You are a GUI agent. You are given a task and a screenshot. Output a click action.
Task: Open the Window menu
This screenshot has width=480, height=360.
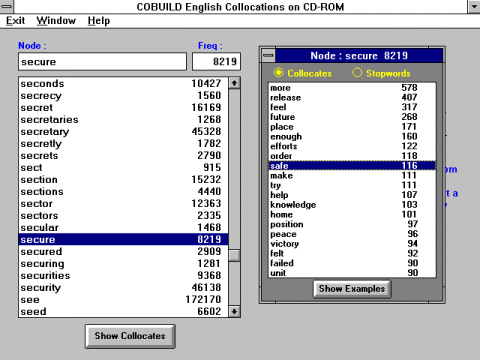[56, 21]
